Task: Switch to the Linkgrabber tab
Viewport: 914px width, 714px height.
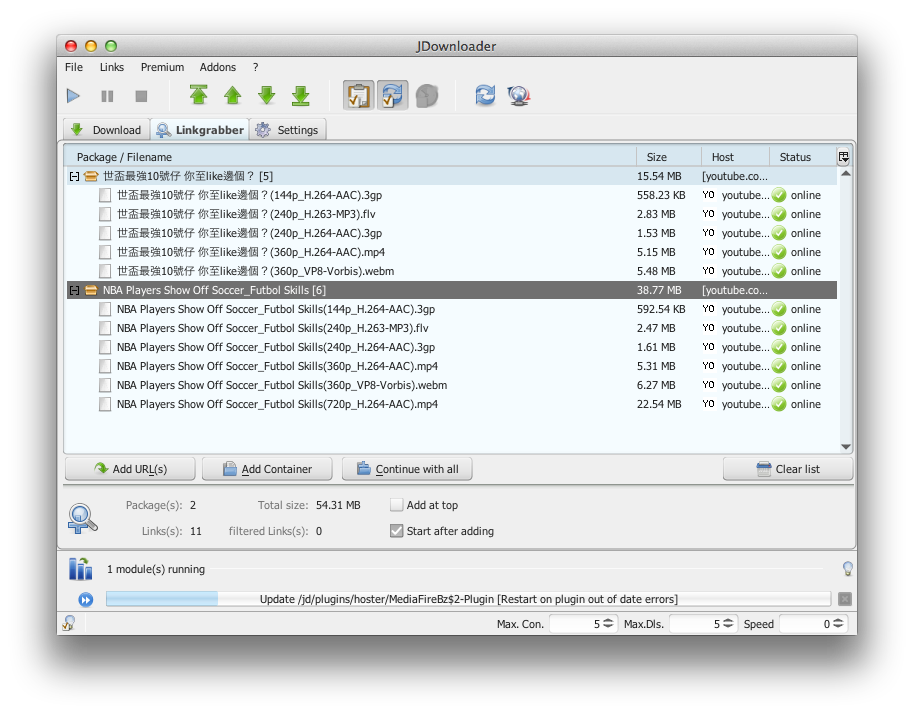Action: pos(200,129)
